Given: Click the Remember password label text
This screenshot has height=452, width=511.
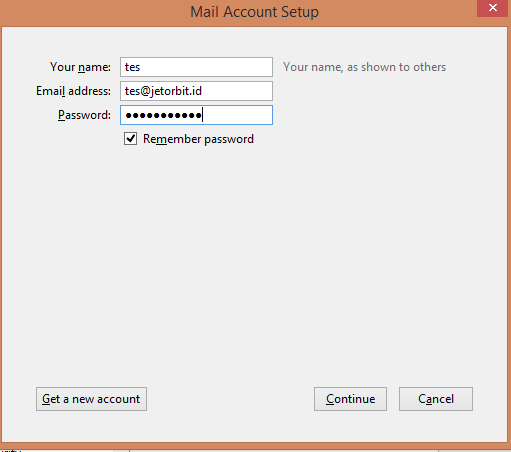Looking at the screenshot, I should pos(198,139).
